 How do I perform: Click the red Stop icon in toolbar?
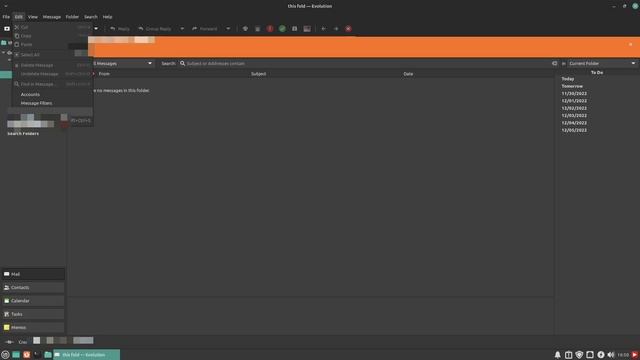(348, 29)
